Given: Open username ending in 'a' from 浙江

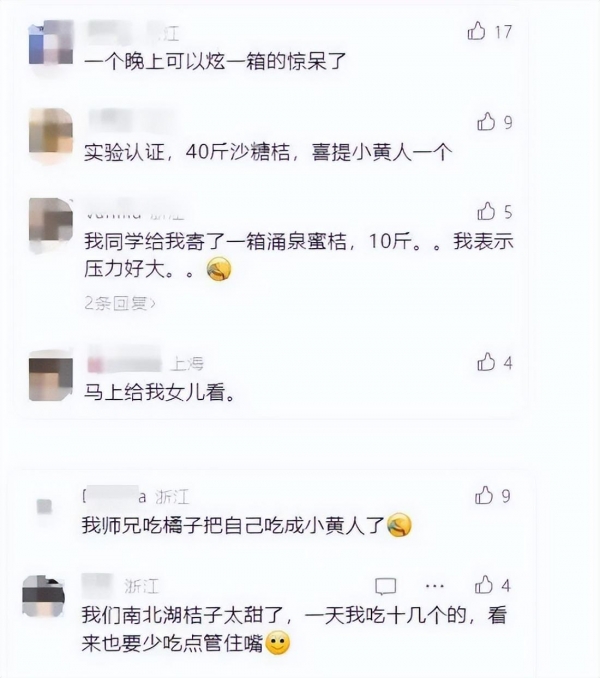Looking at the screenshot, I should [x=115, y=496].
